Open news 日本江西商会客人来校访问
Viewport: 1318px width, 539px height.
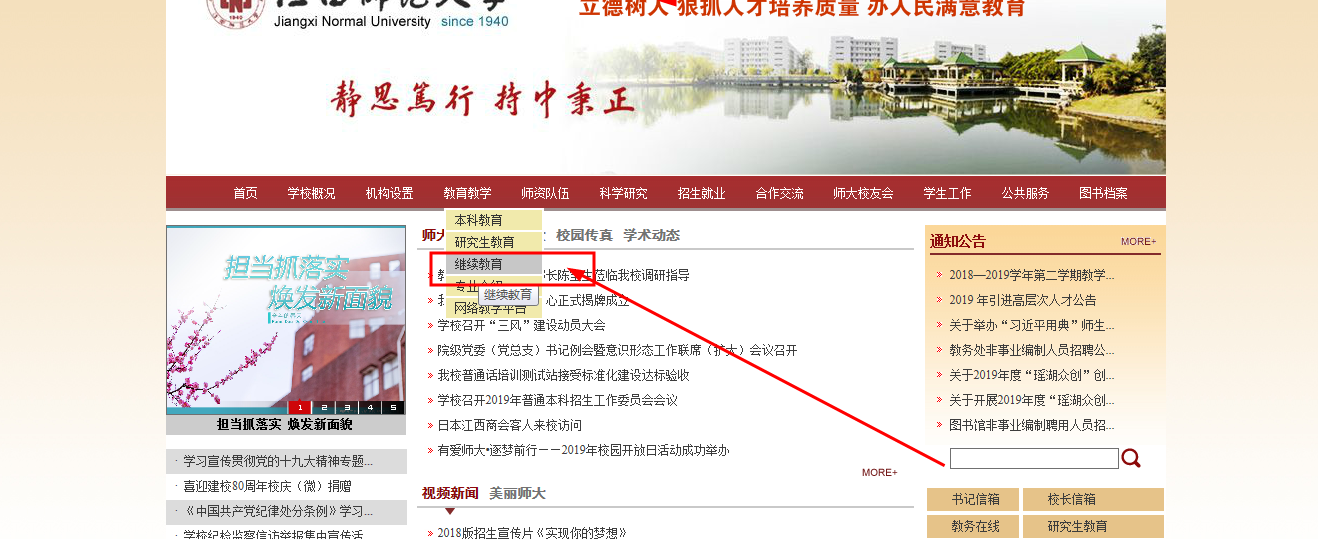509,425
